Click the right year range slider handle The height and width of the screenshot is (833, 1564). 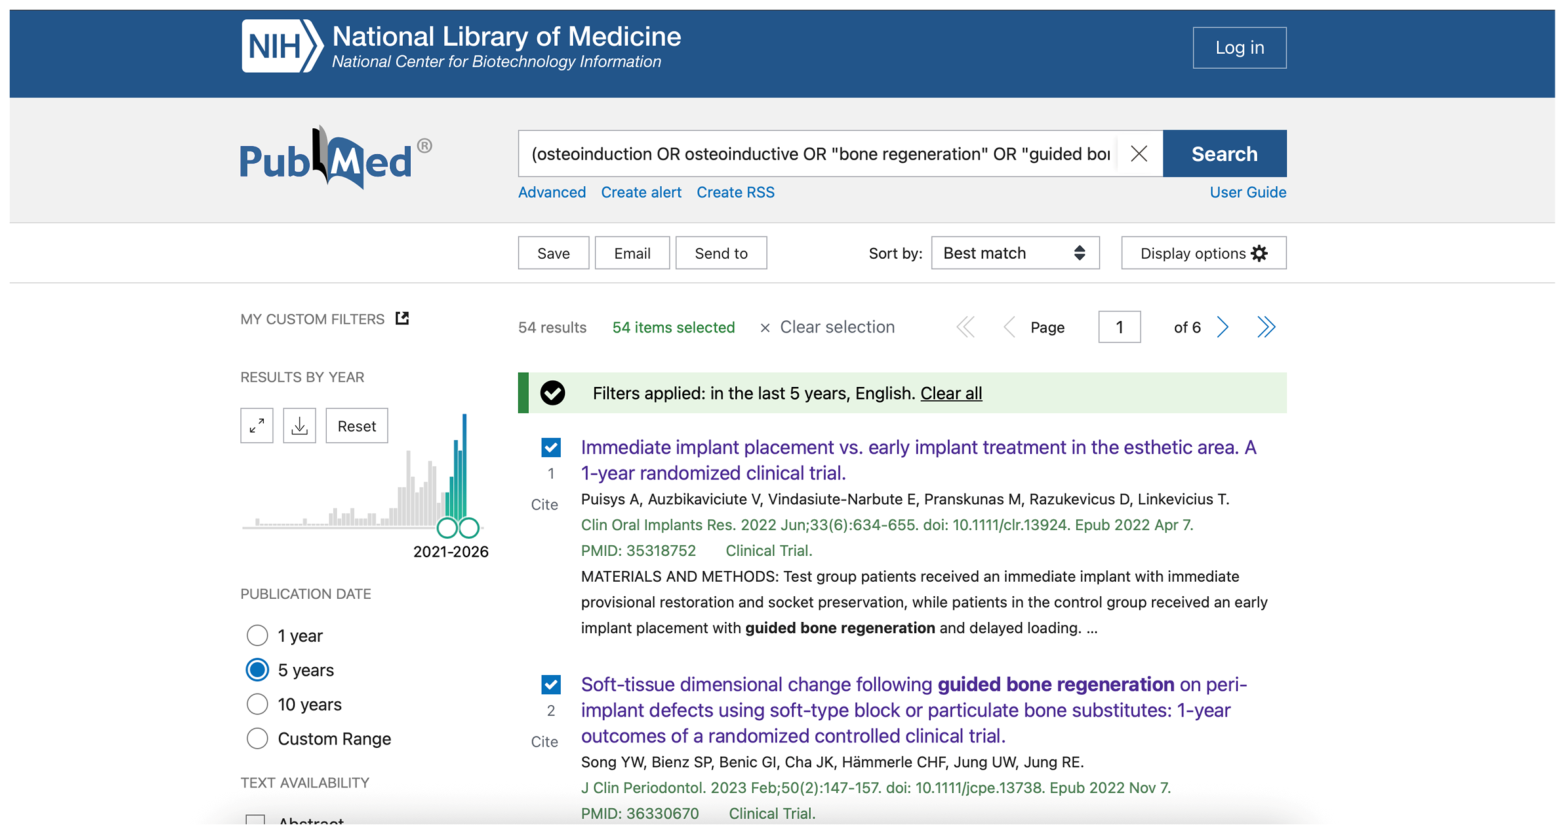coord(469,527)
